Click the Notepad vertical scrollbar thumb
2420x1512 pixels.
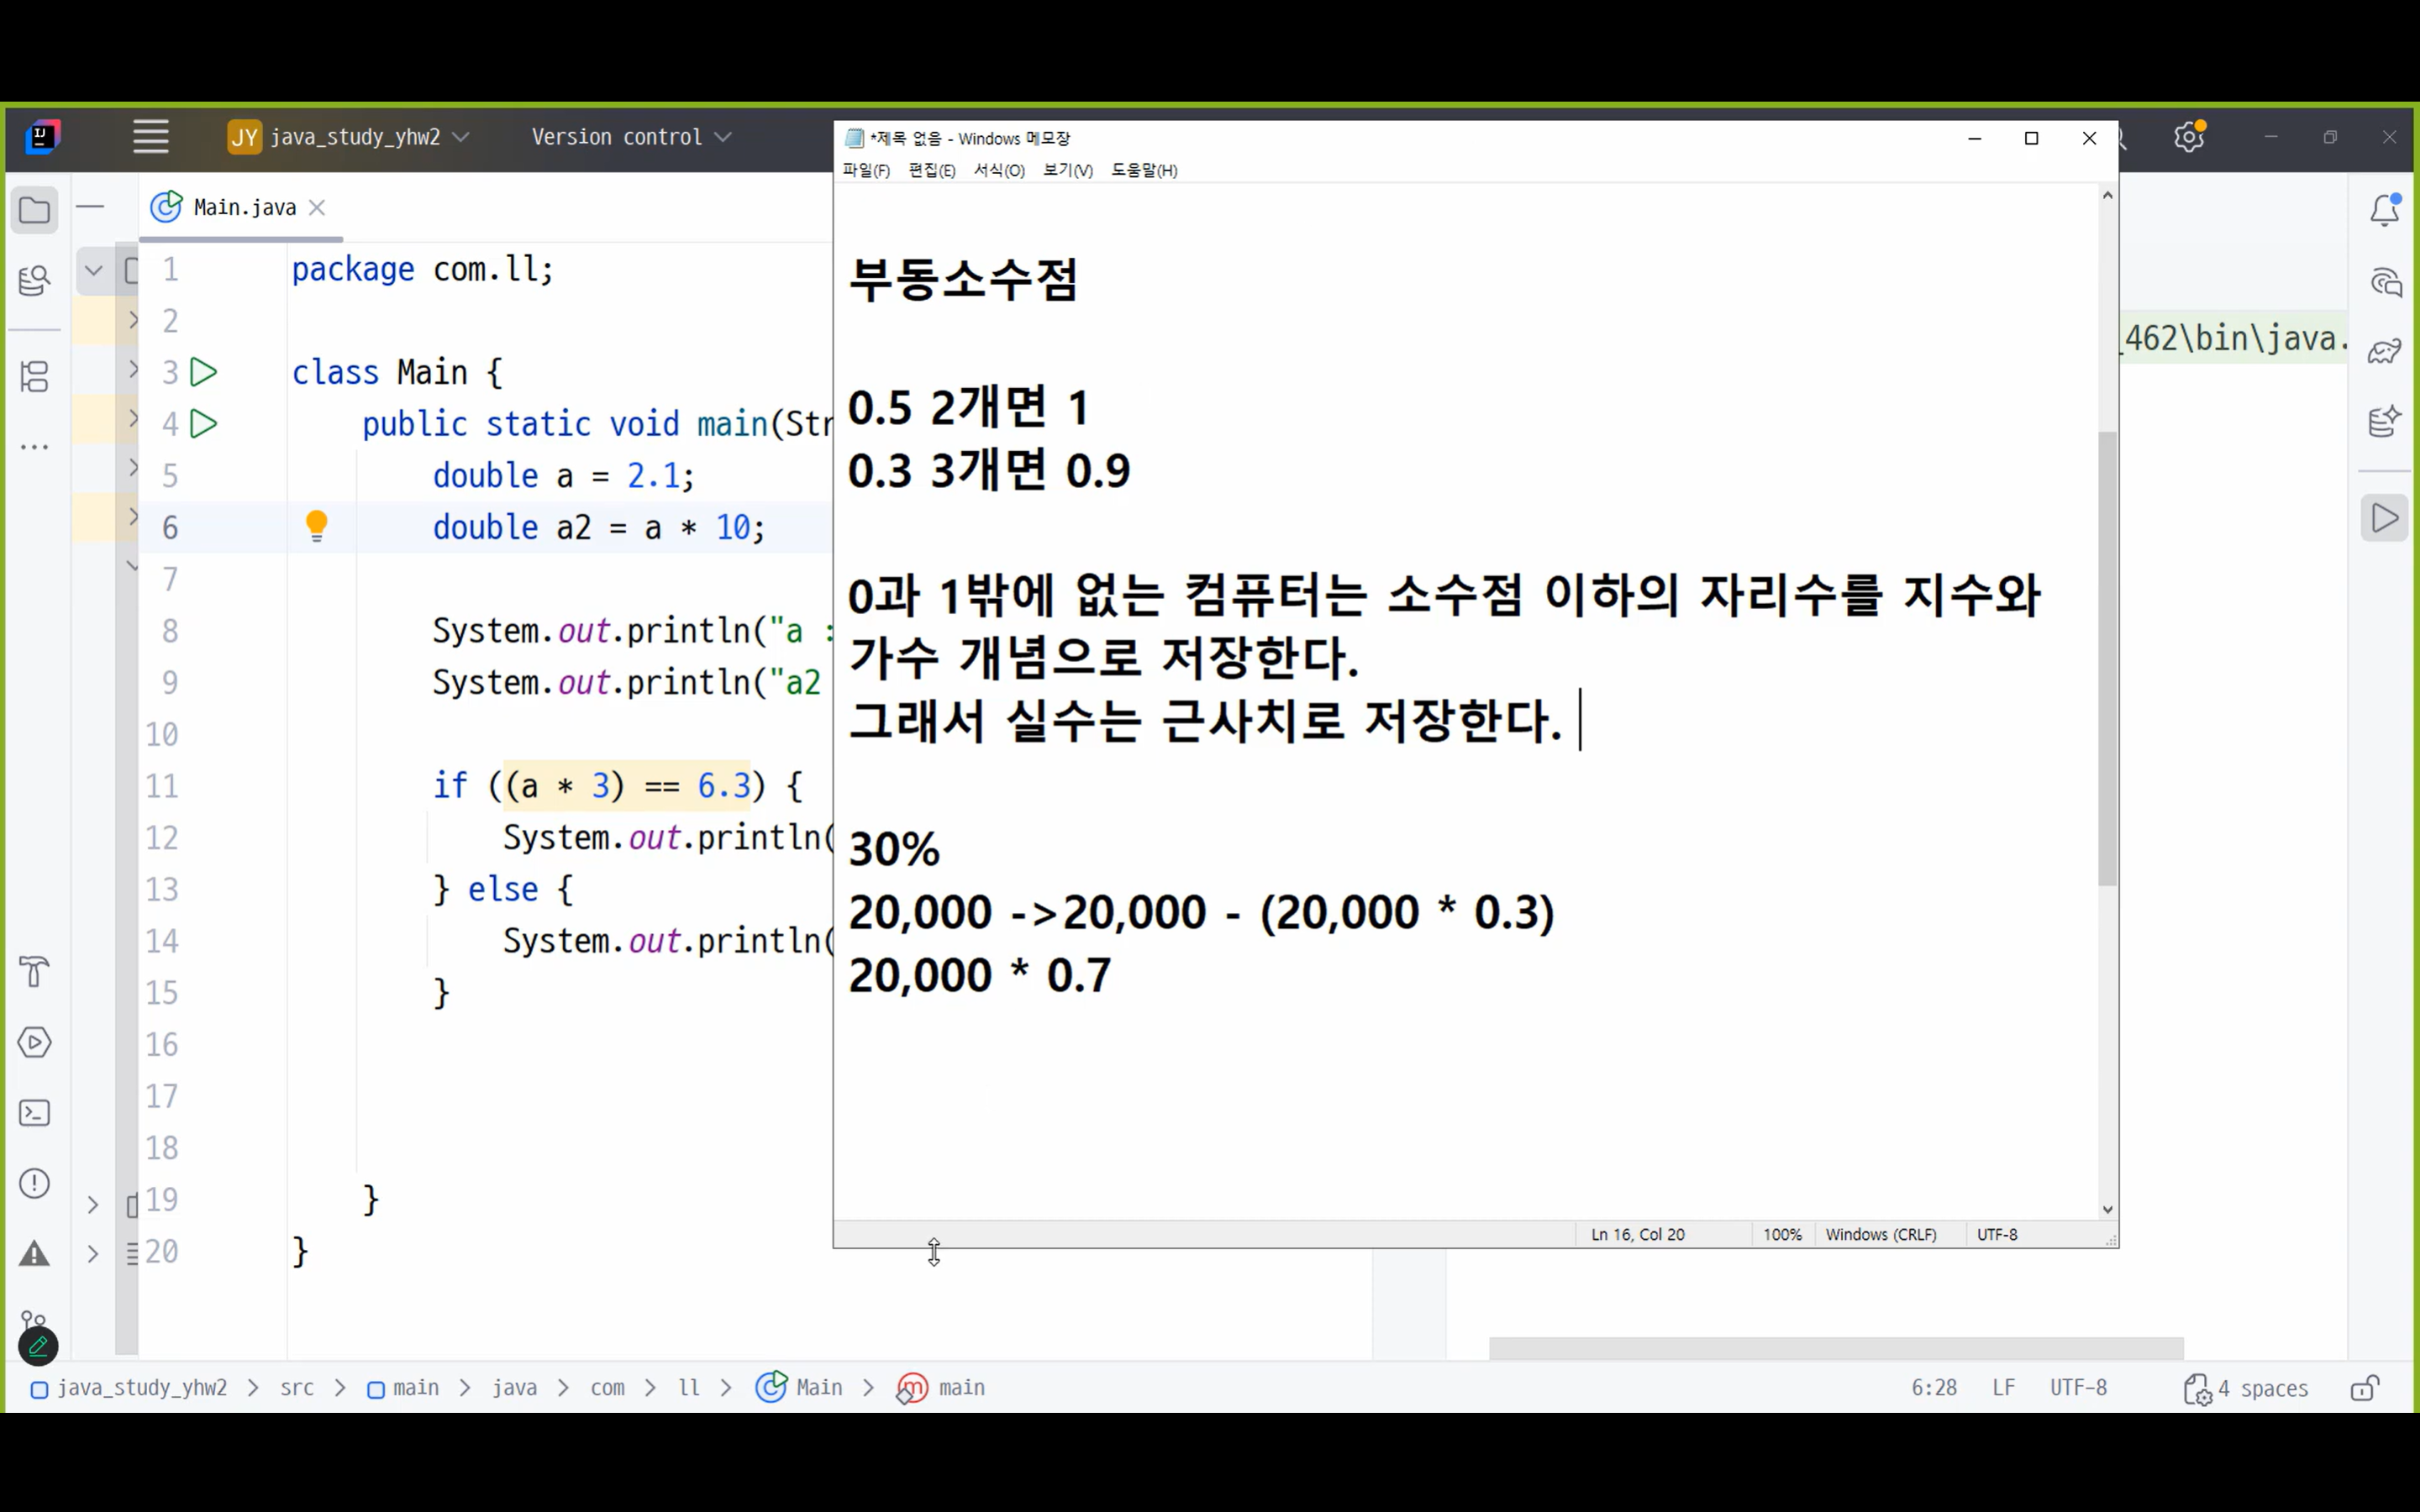pos(2107,658)
